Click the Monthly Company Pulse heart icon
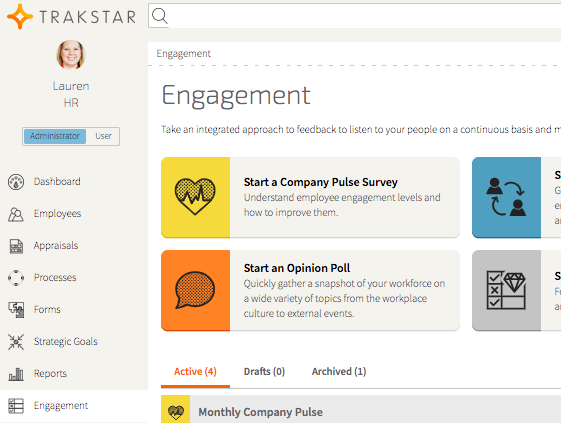 (176, 411)
